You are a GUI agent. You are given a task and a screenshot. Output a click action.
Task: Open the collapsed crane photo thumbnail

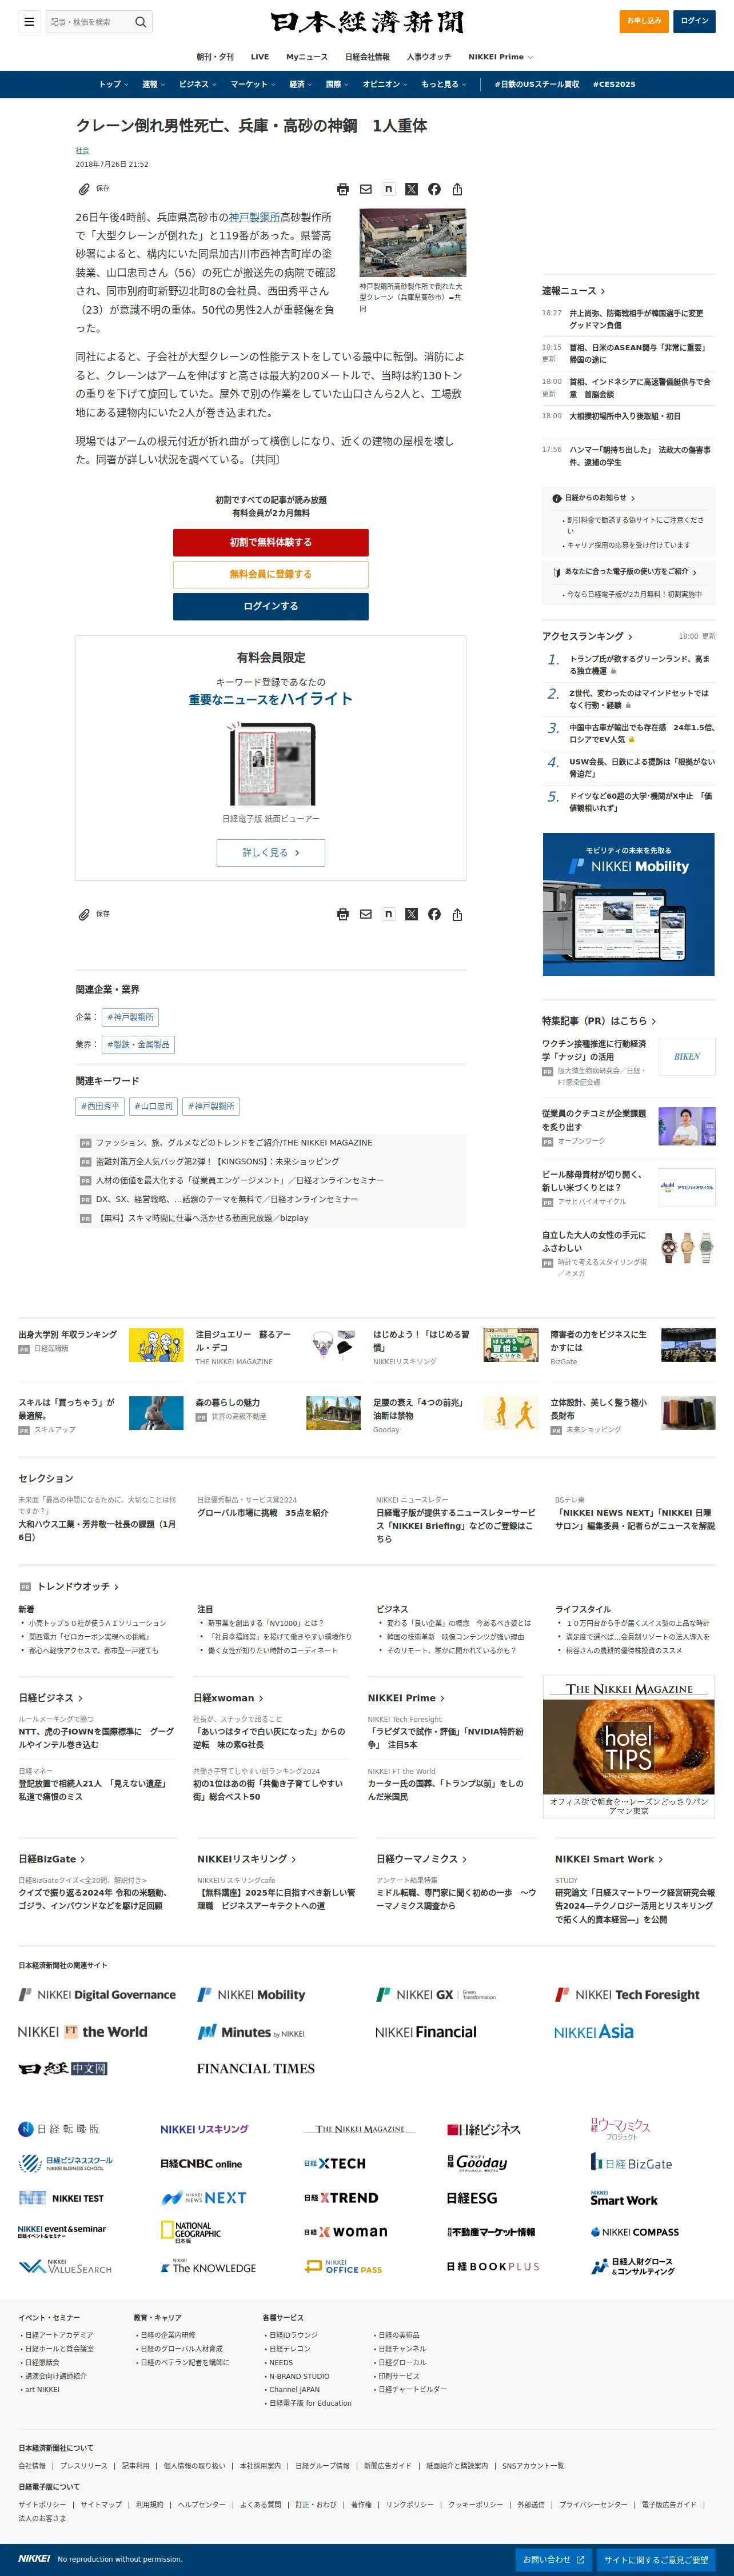pos(412,242)
